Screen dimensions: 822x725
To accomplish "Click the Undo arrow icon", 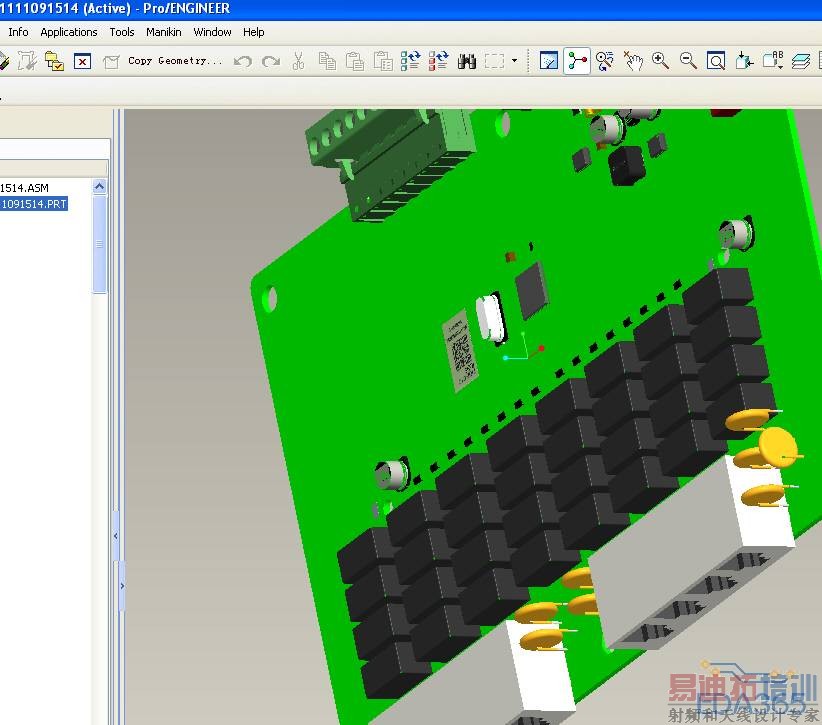I will pos(243,61).
